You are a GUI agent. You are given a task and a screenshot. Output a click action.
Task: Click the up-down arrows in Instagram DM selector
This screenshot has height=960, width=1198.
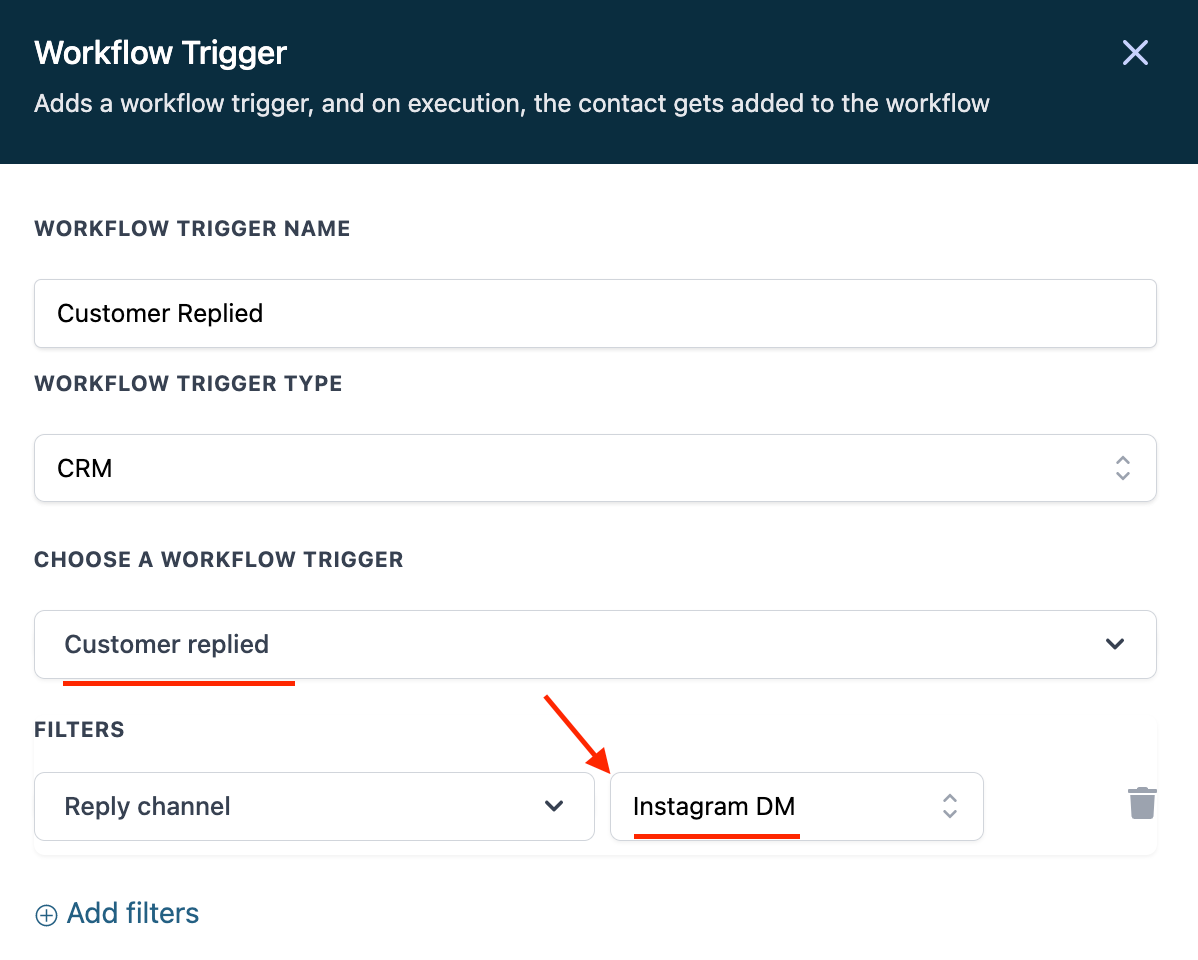click(950, 806)
